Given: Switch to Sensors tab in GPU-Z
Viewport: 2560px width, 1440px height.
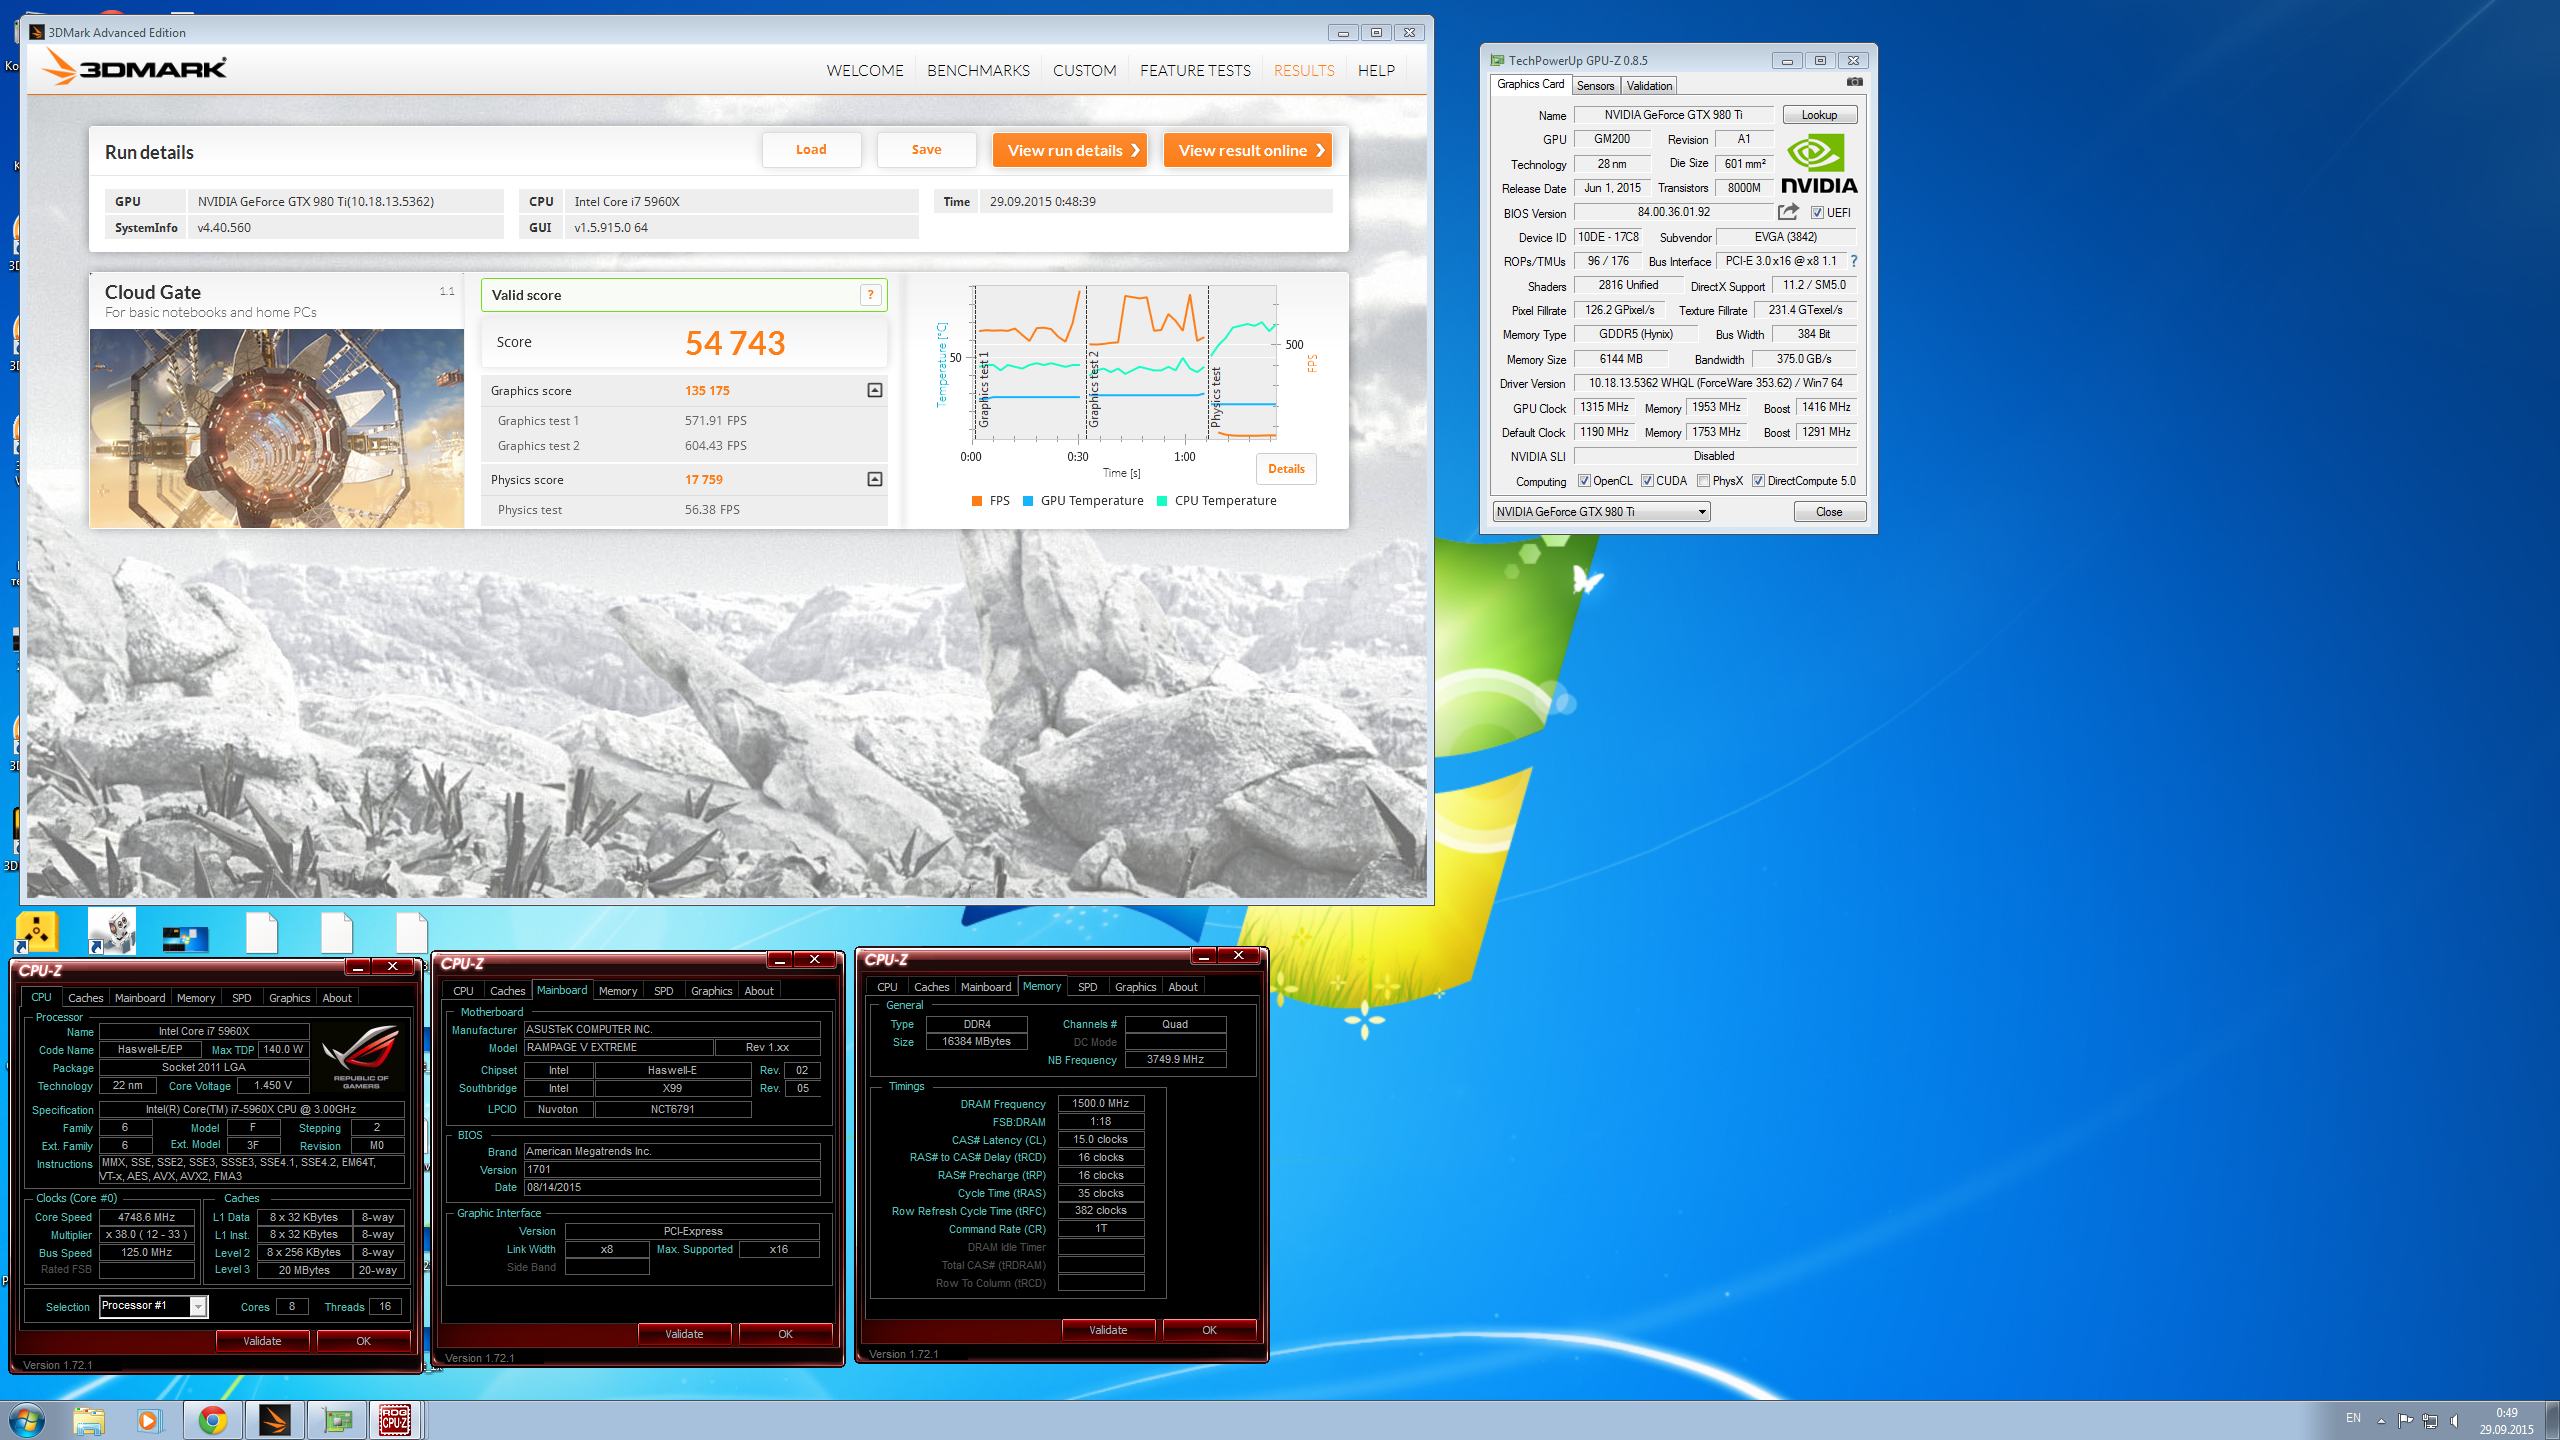Looking at the screenshot, I should coord(1595,86).
